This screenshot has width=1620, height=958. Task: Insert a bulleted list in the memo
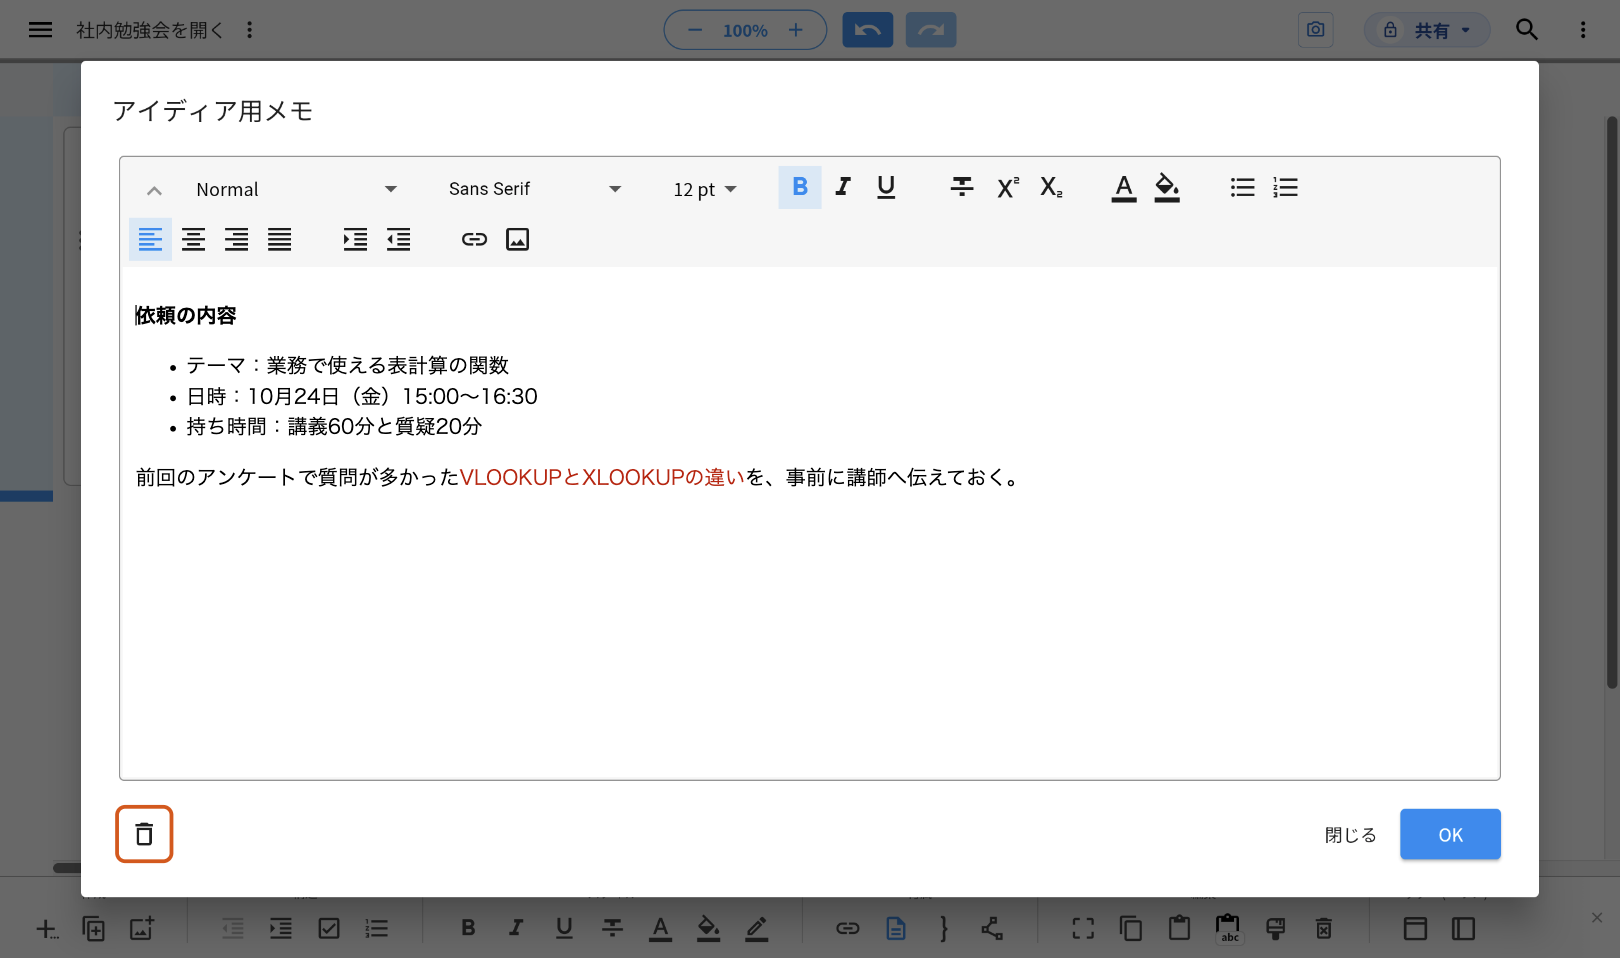(1243, 187)
